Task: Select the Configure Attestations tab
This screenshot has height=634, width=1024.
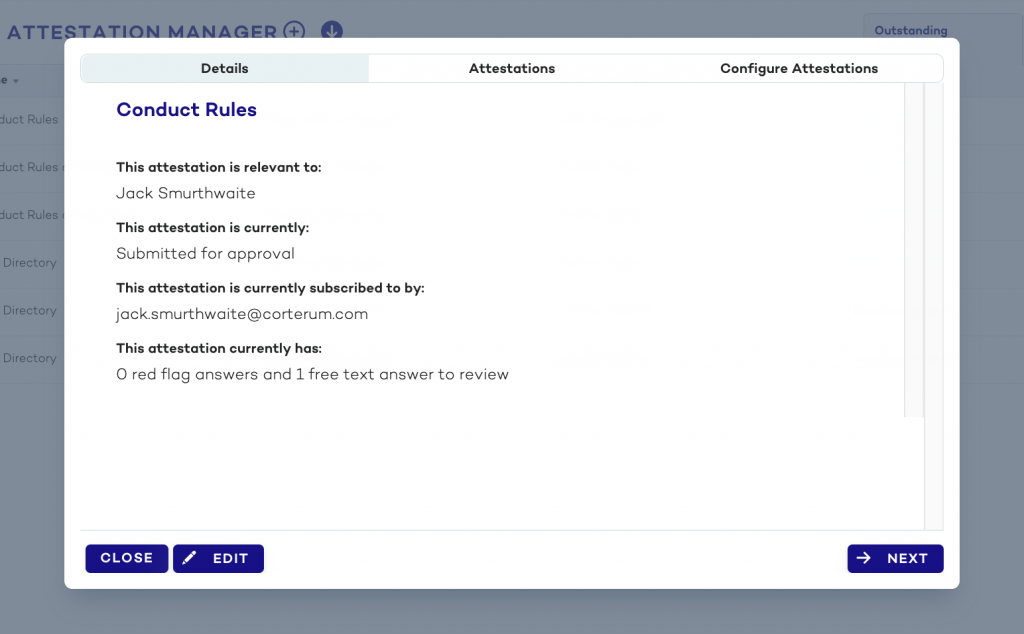Action: (799, 69)
